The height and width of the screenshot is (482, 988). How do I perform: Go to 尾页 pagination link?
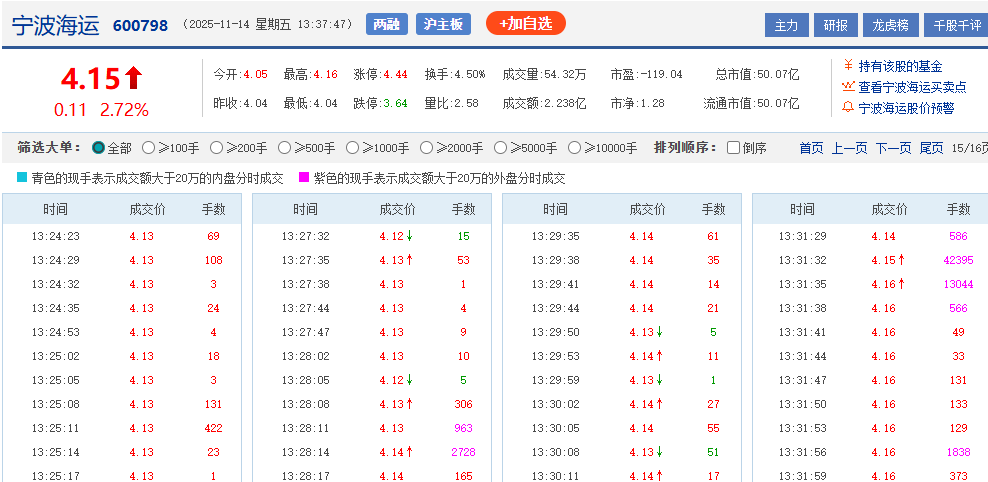(x=931, y=148)
